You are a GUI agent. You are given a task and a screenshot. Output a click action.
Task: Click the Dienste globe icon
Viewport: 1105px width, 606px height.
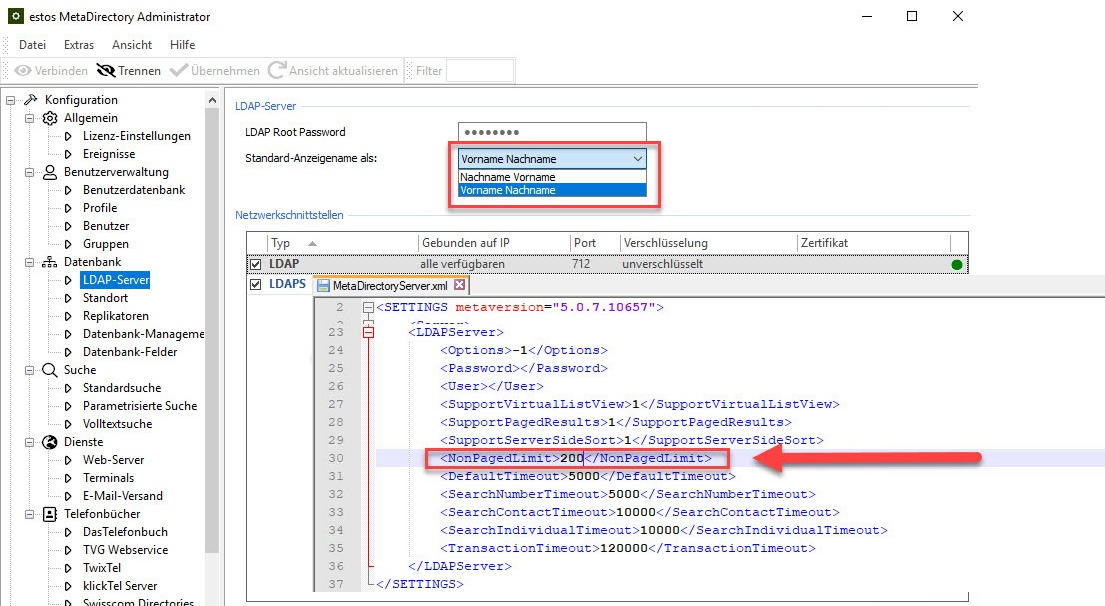(x=50, y=442)
